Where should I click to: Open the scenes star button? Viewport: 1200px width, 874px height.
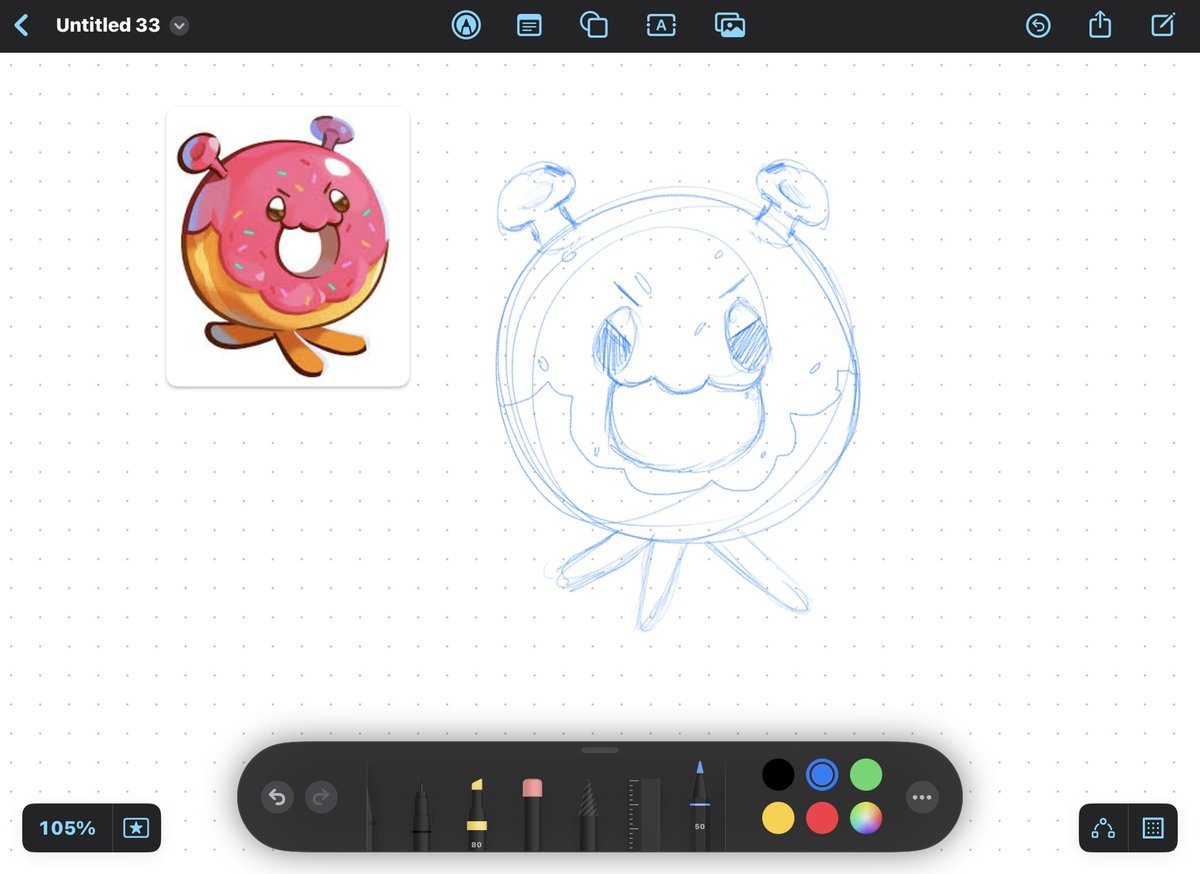(x=137, y=828)
